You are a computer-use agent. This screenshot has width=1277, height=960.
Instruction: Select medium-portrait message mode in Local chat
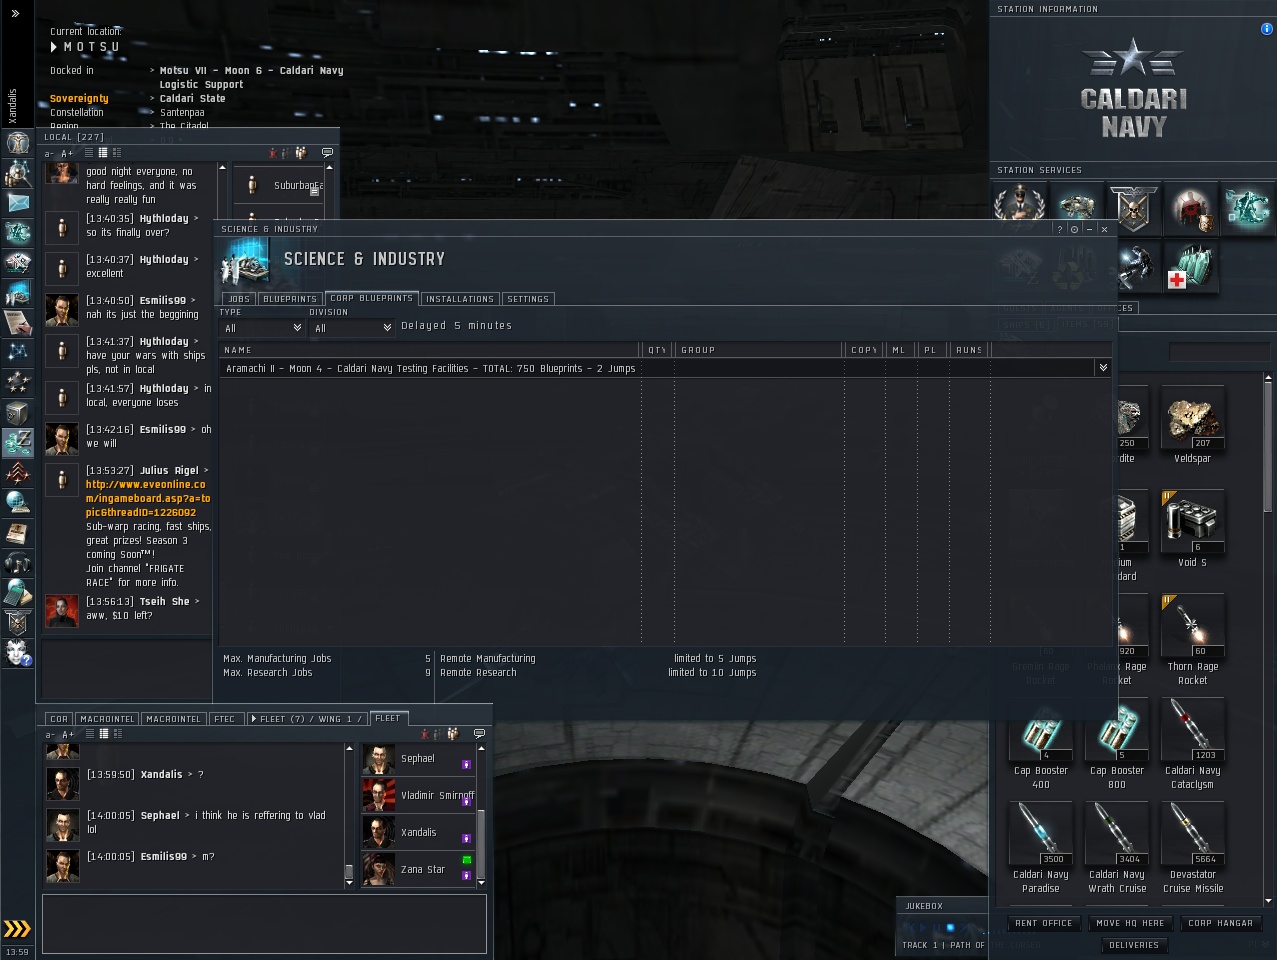pyautogui.click(x=103, y=153)
